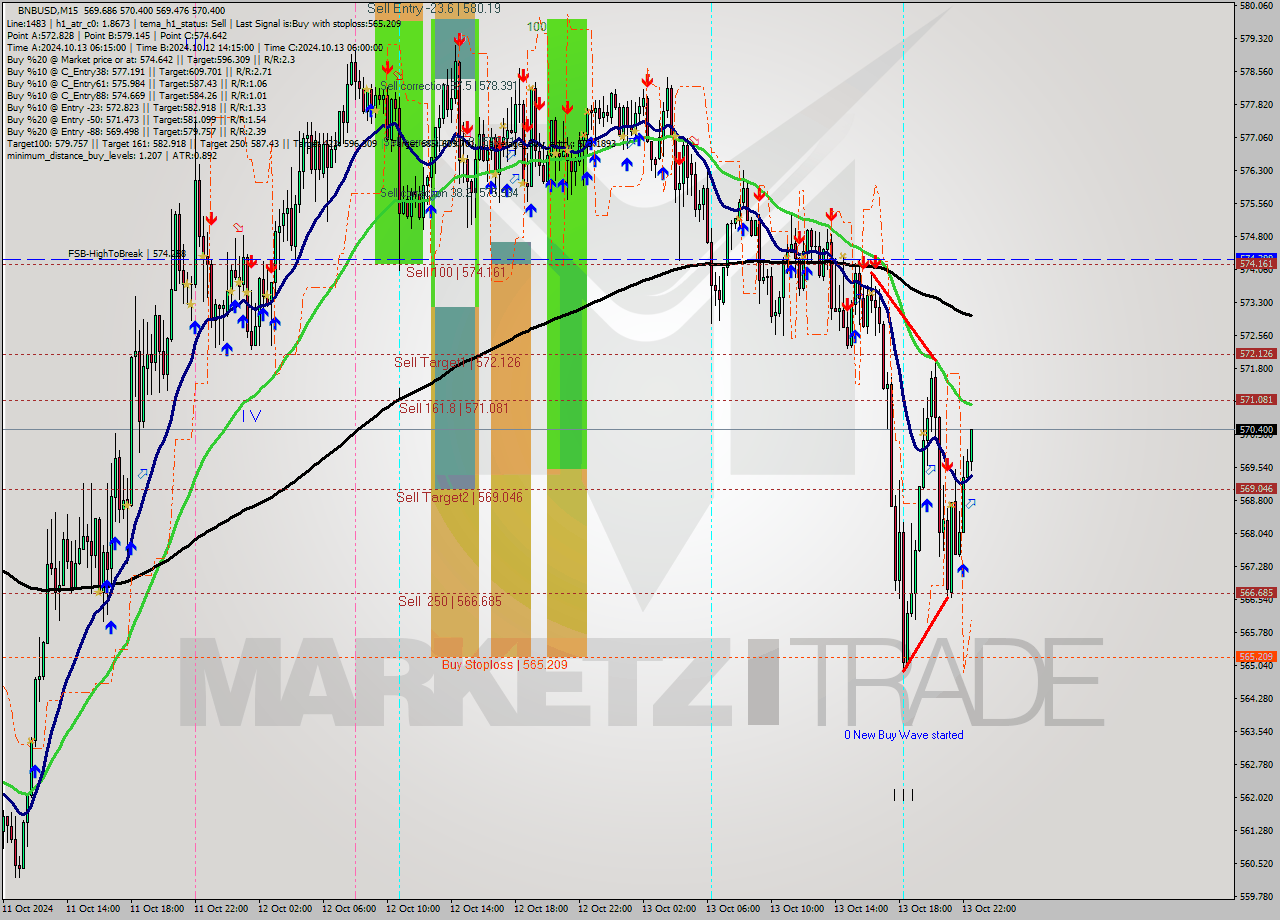
Task: Click the BNBUSD,M15 symbol title
Action: 48,10
